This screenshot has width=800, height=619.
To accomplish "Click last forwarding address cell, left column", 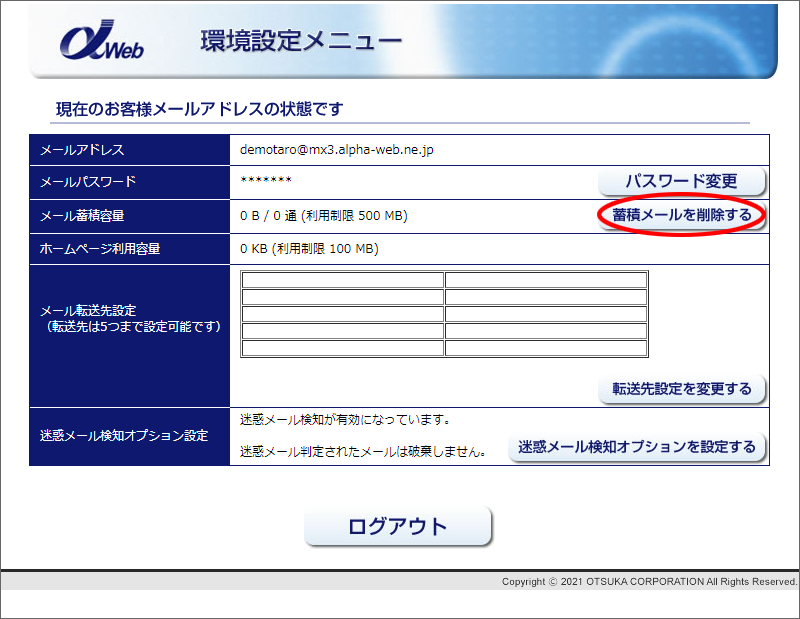I will [342, 348].
